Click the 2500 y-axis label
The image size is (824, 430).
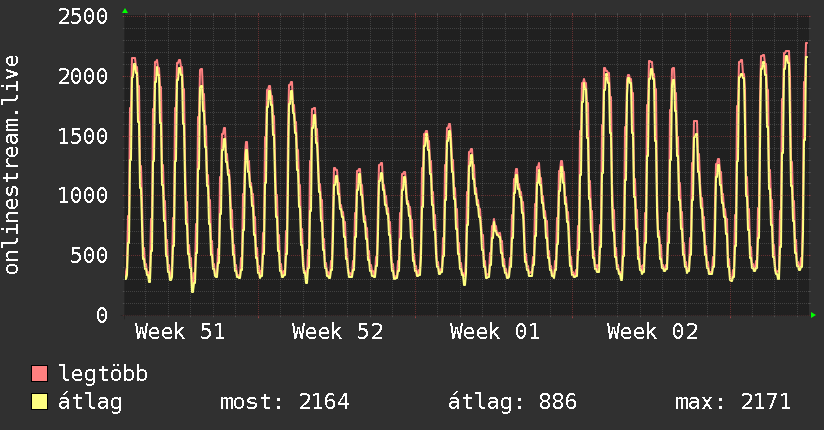click(x=83, y=17)
